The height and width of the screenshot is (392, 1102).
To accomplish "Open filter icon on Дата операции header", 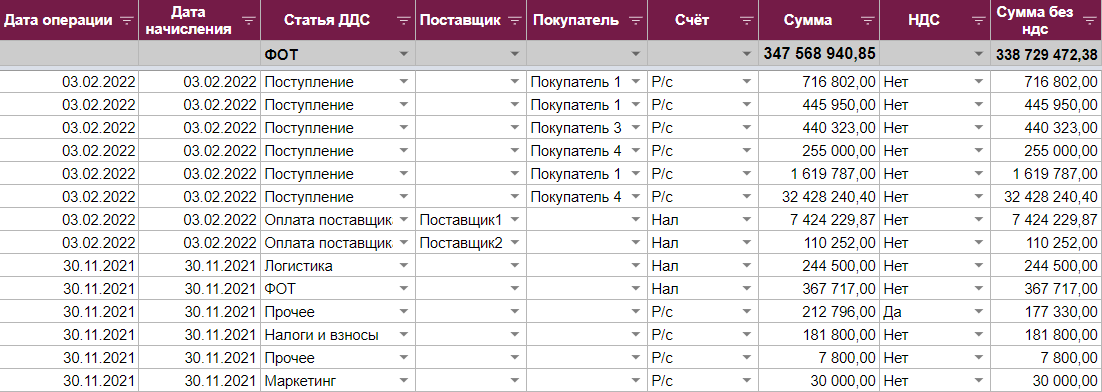I will coord(127,20).
